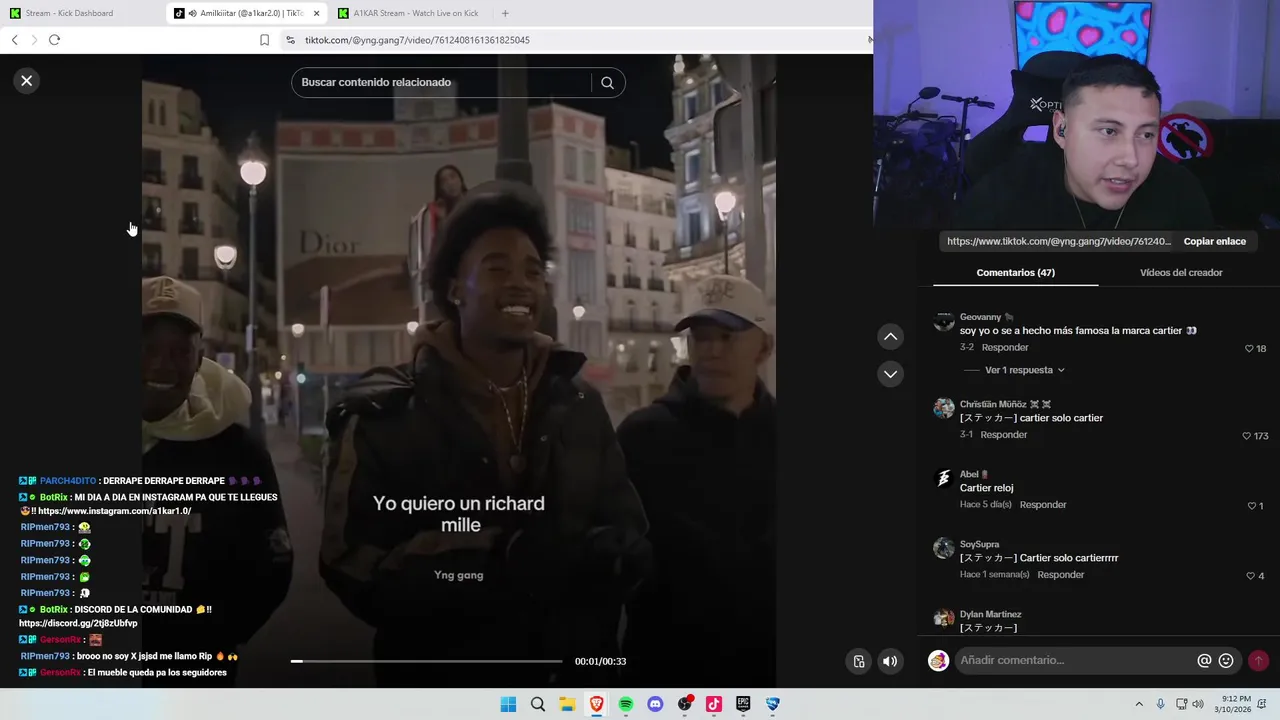1280x720 pixels.
Task: Open OBS Studio taskbar icon
Action: [685, 704]
